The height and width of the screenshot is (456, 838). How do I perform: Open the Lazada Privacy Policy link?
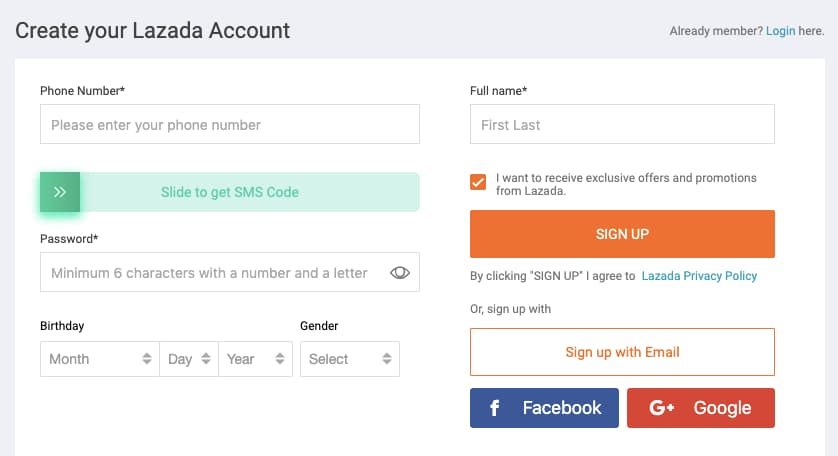699,276
